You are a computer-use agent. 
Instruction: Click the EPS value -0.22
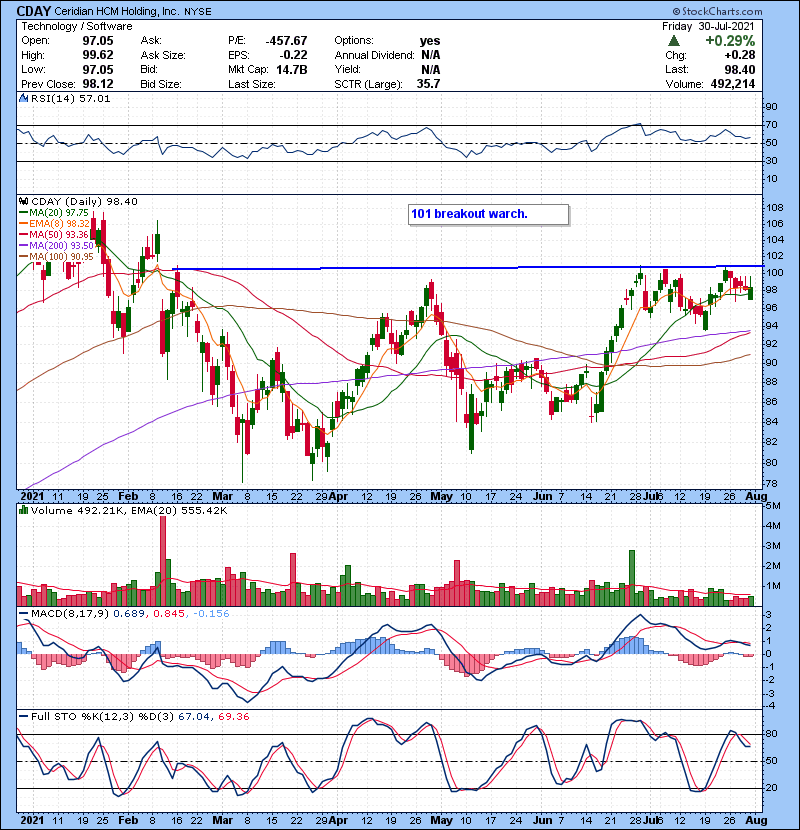point(293,55)
